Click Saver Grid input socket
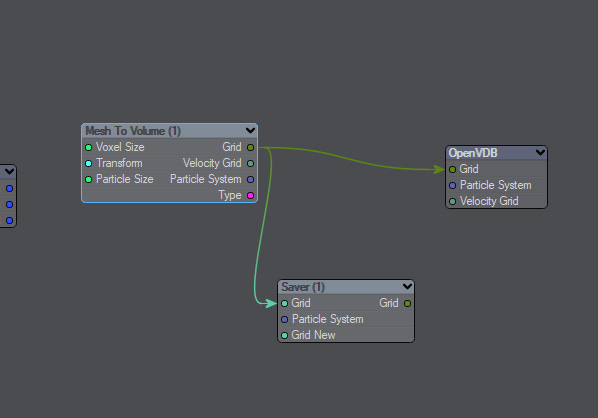This screenshot has width=598, height=418. click(284, 303)
